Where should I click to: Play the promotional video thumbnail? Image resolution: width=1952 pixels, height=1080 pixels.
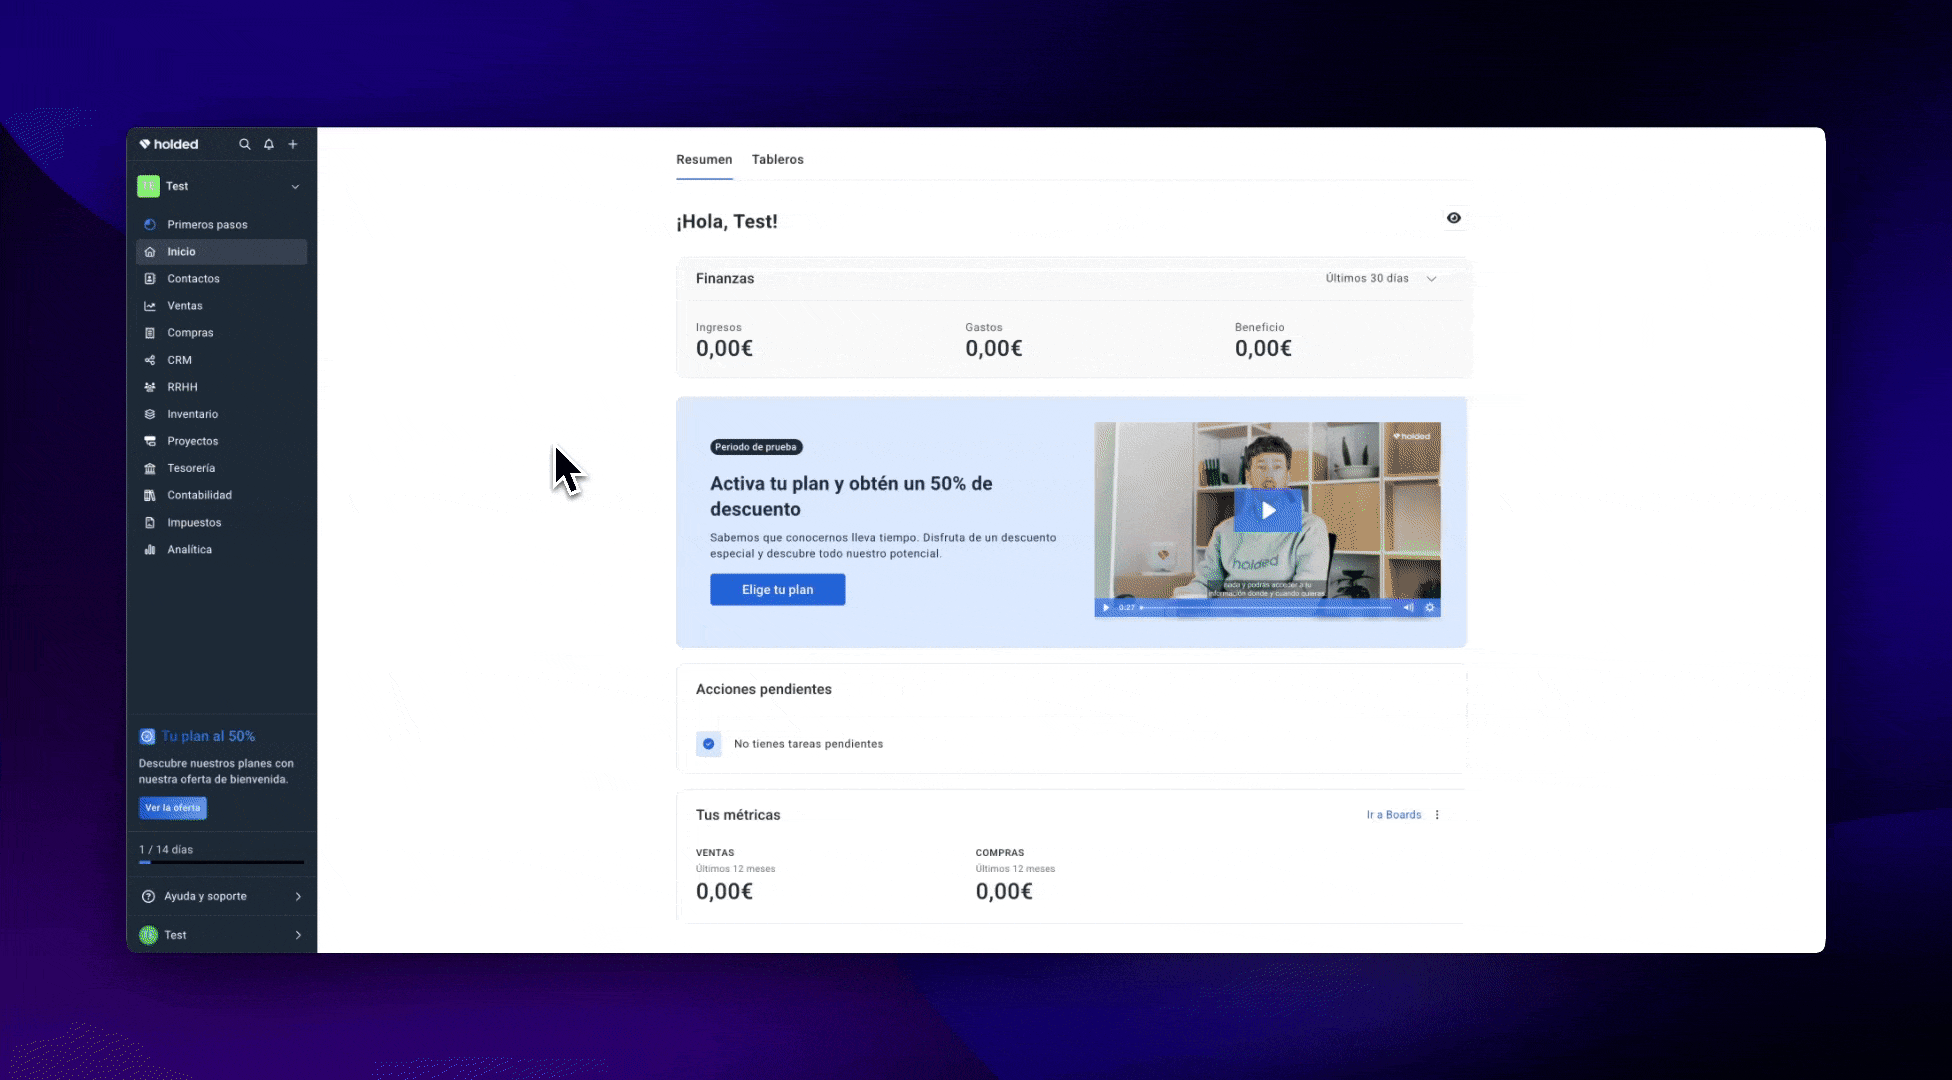(1267, 510)
